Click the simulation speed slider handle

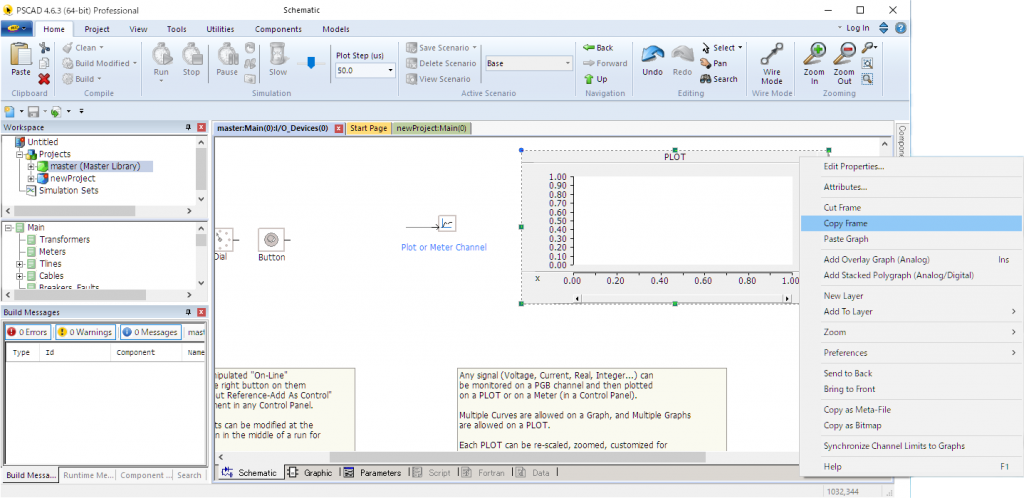311,62
